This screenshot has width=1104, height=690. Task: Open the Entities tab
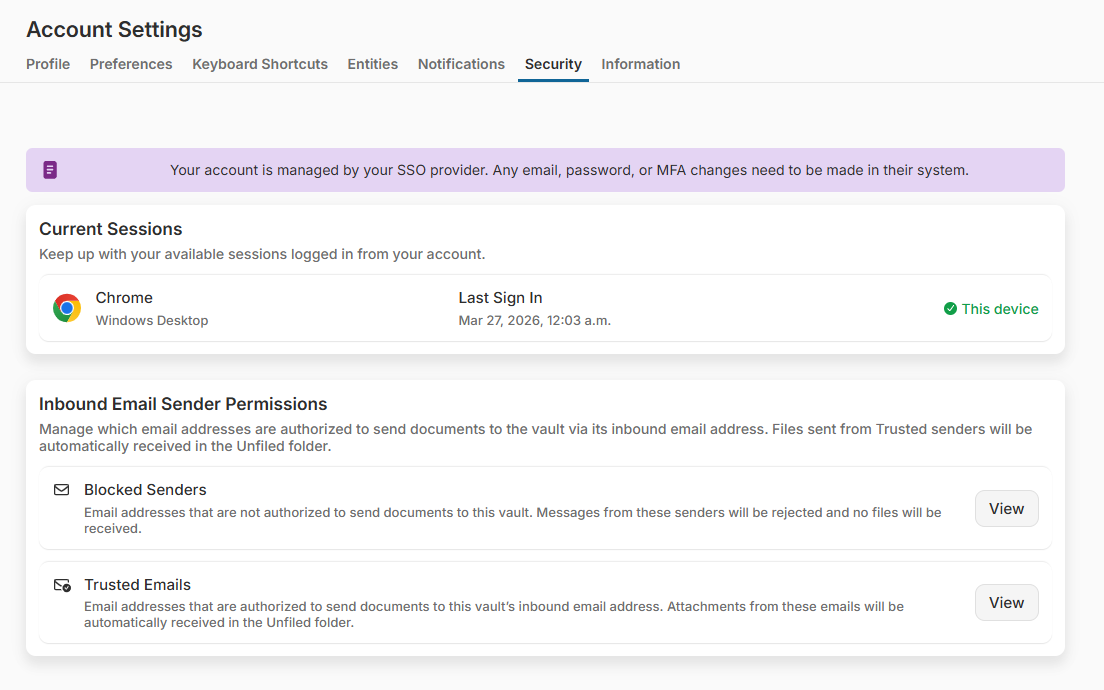tap(372, 64)
